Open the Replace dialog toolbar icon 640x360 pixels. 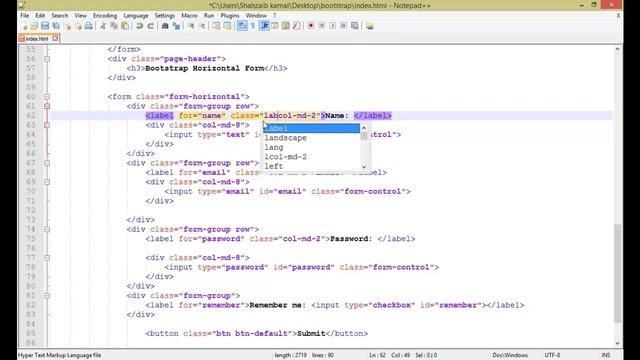click(176, 26)
